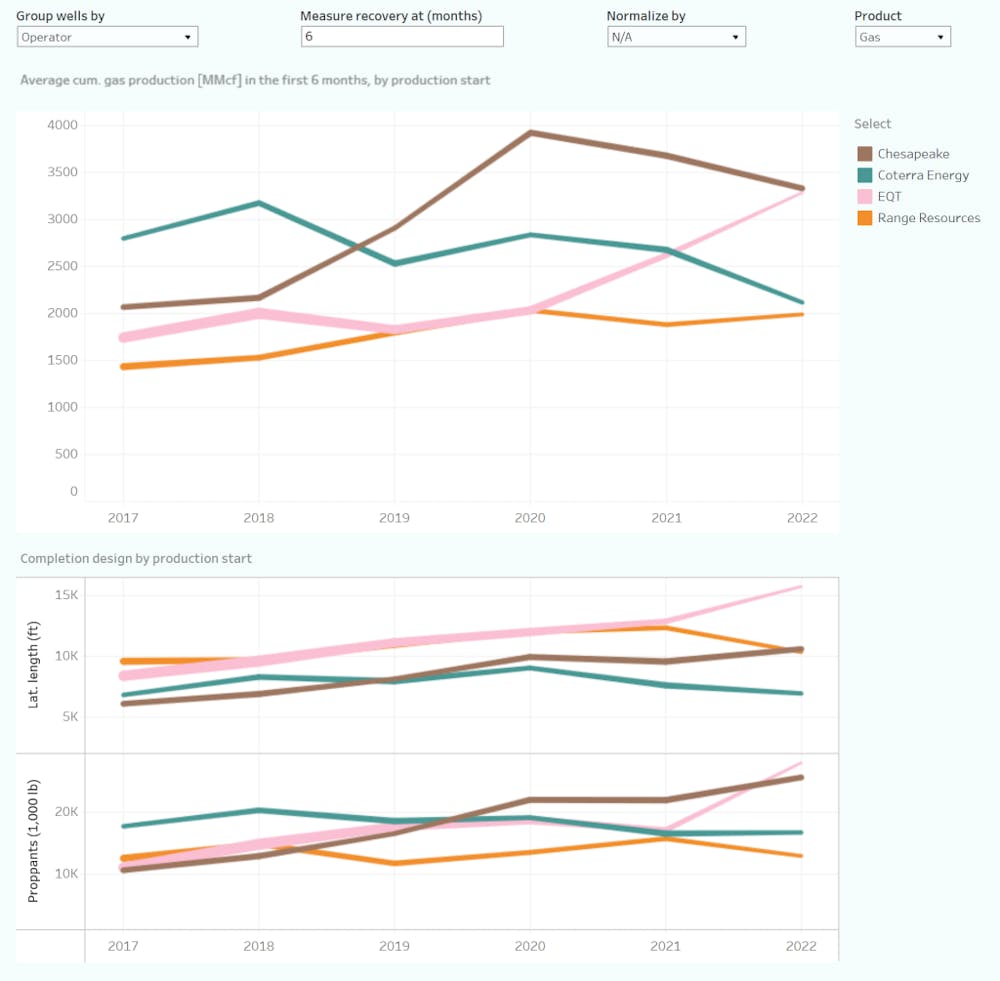Open the Group wells by dropdown
Viewport: 1000px width, 981px height.
tap(107, 37)
